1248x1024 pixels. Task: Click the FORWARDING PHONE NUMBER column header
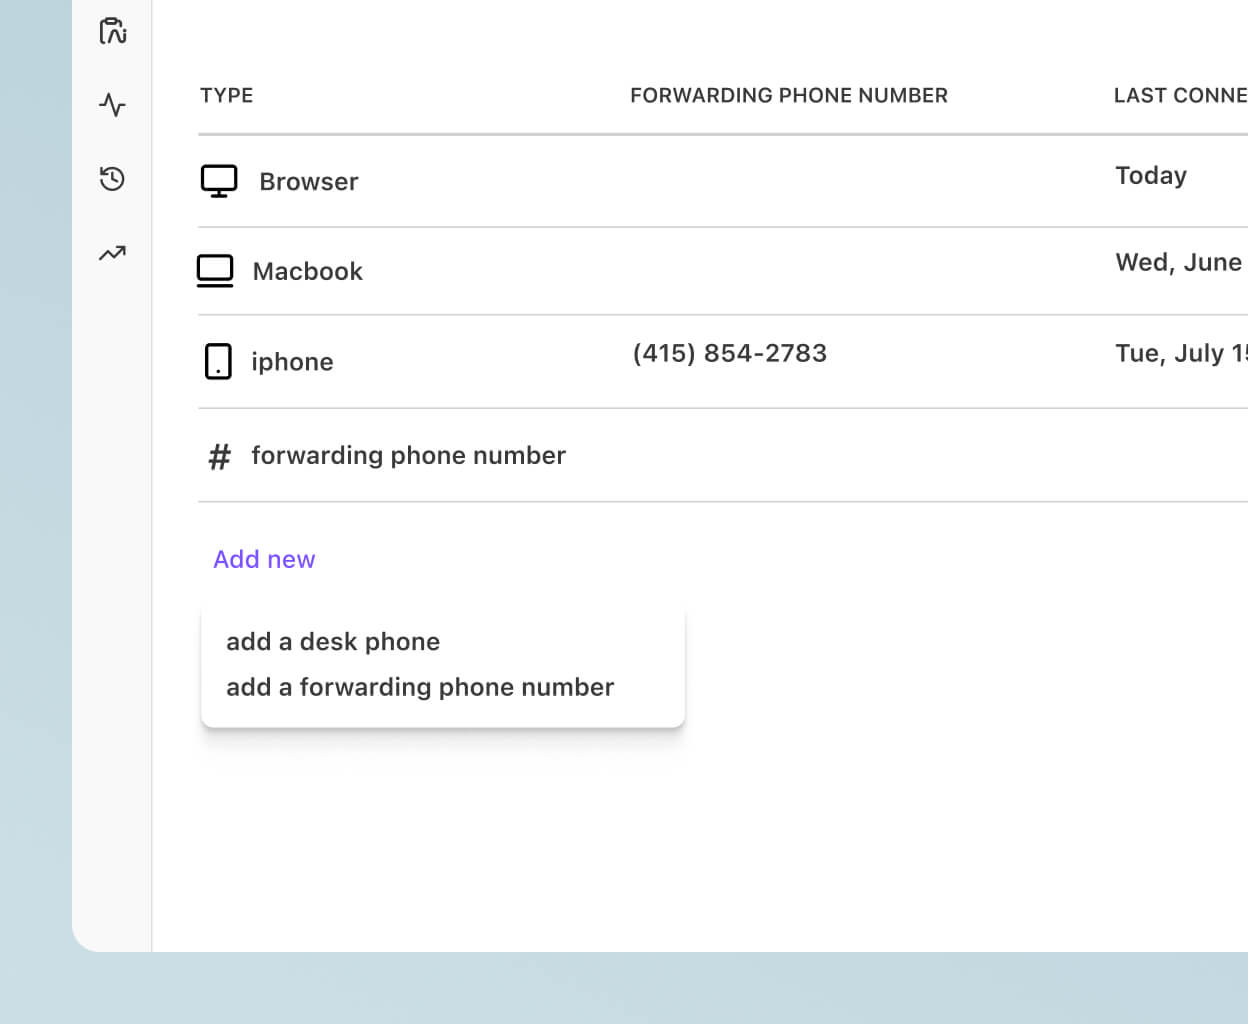click(789, 95)
